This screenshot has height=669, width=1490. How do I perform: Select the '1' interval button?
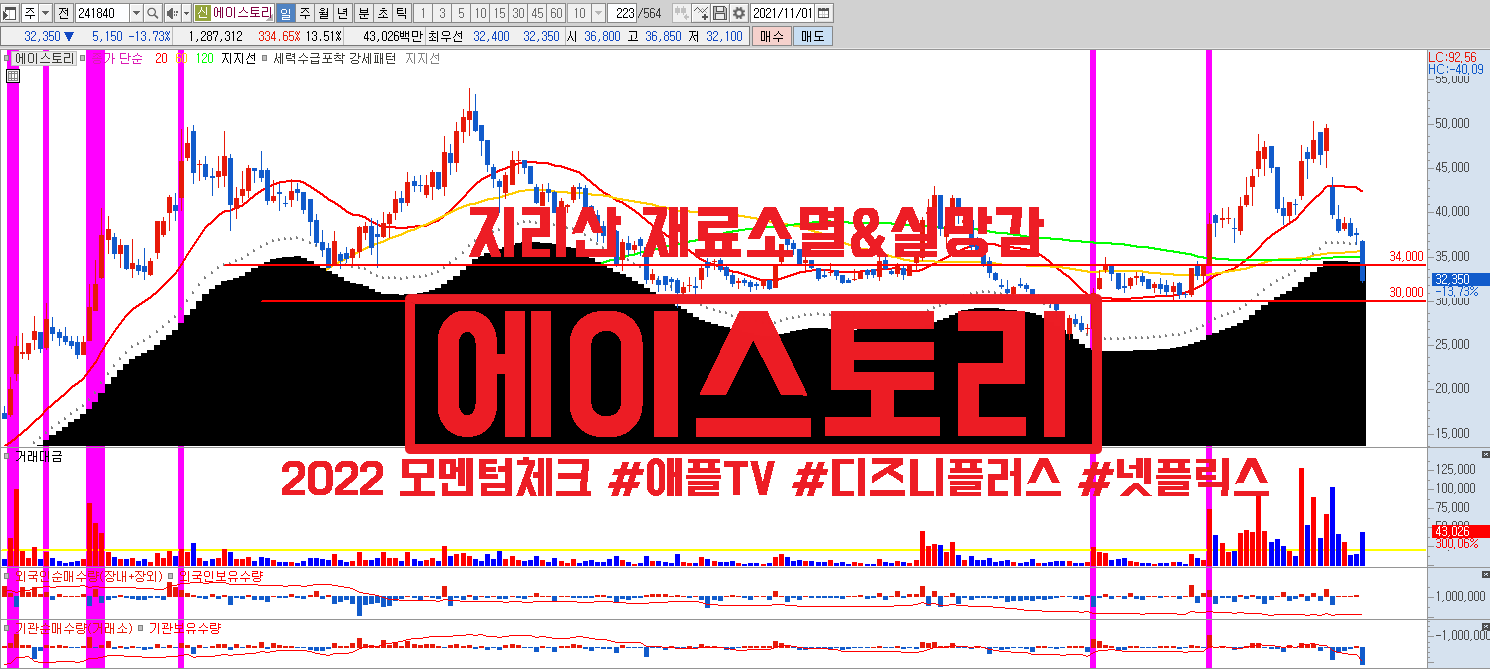coord(422,13)
